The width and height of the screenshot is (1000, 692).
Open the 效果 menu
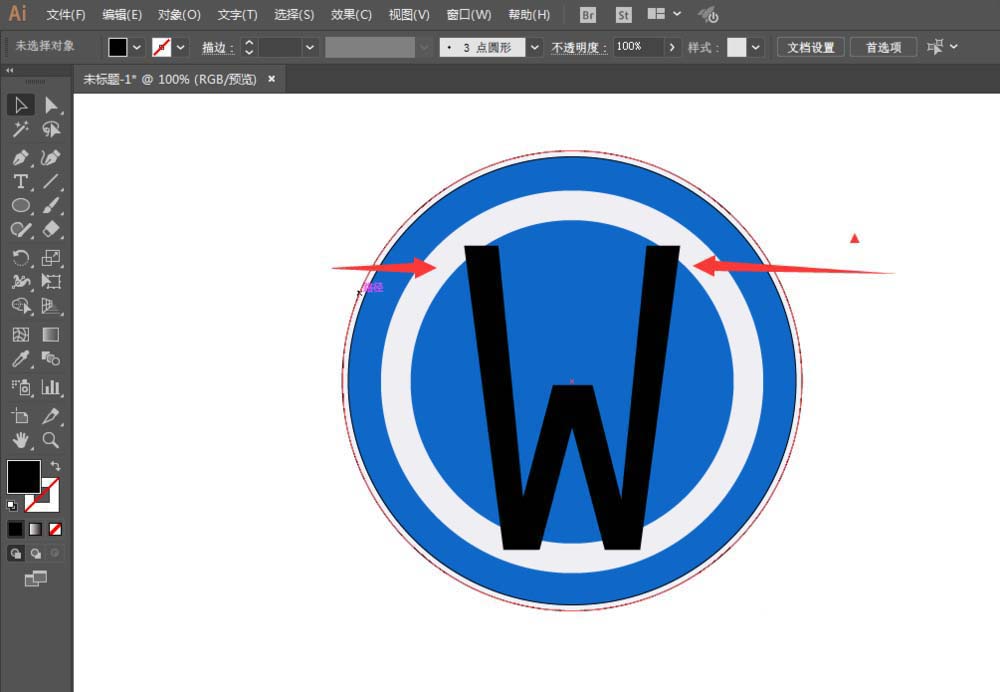click(351, 14)
